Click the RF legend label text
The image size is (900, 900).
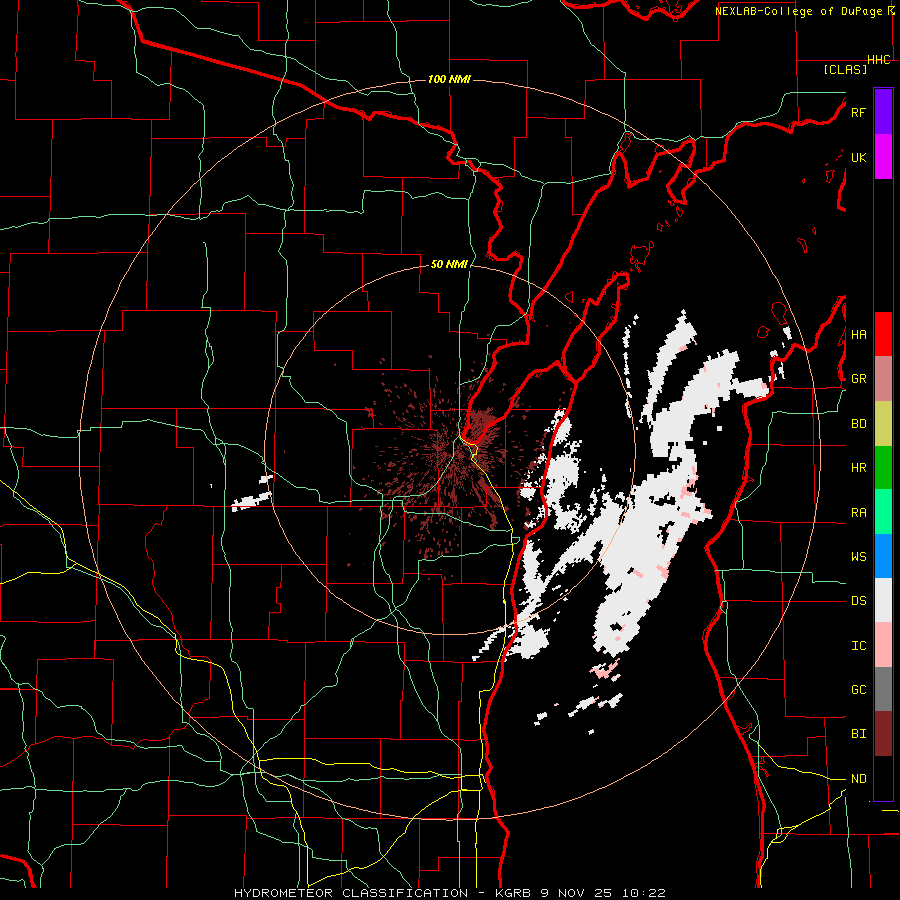(858, 112)
